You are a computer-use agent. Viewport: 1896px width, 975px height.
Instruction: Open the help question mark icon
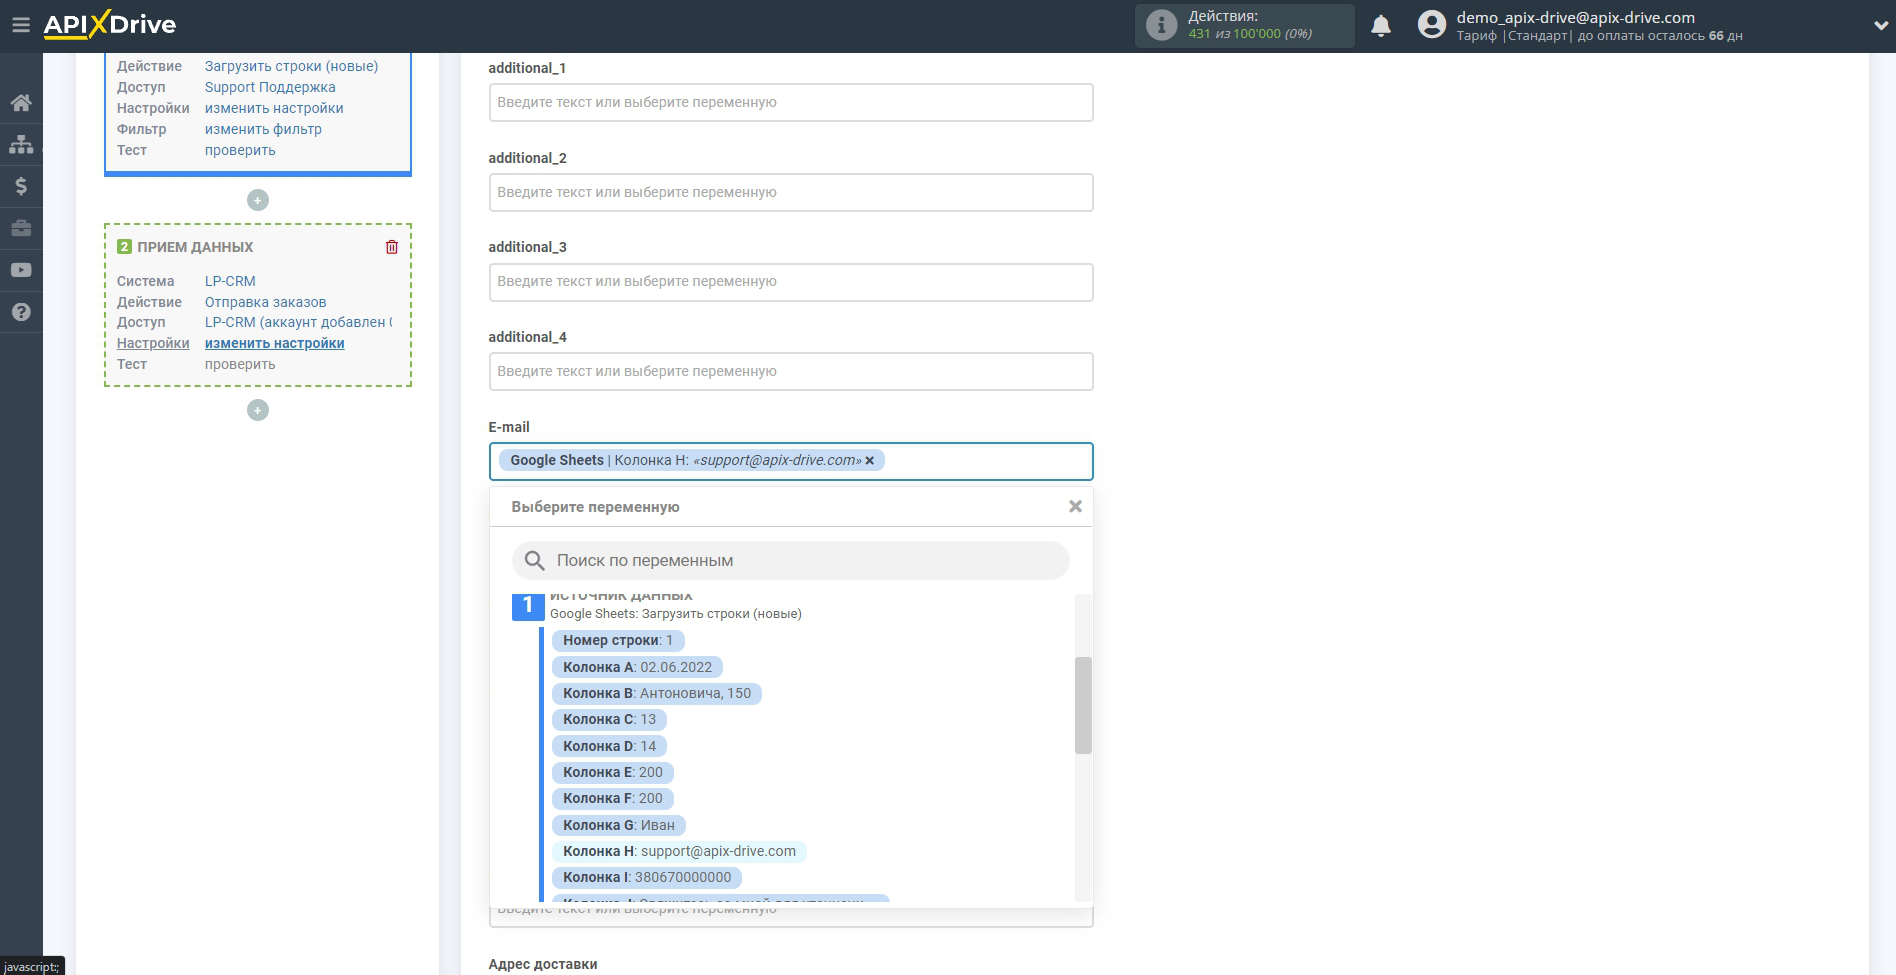(x=21, y=312)
